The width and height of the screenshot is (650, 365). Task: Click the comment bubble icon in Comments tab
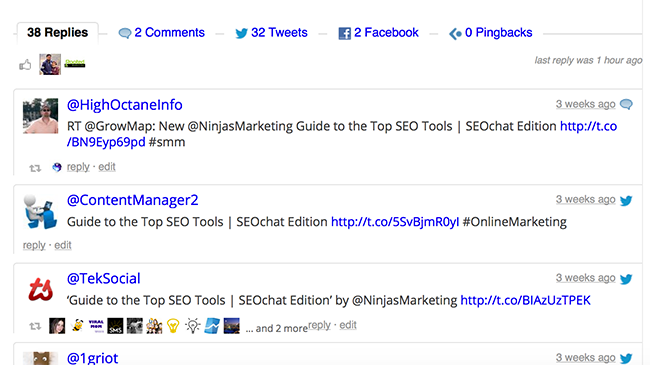click(125, 33)
